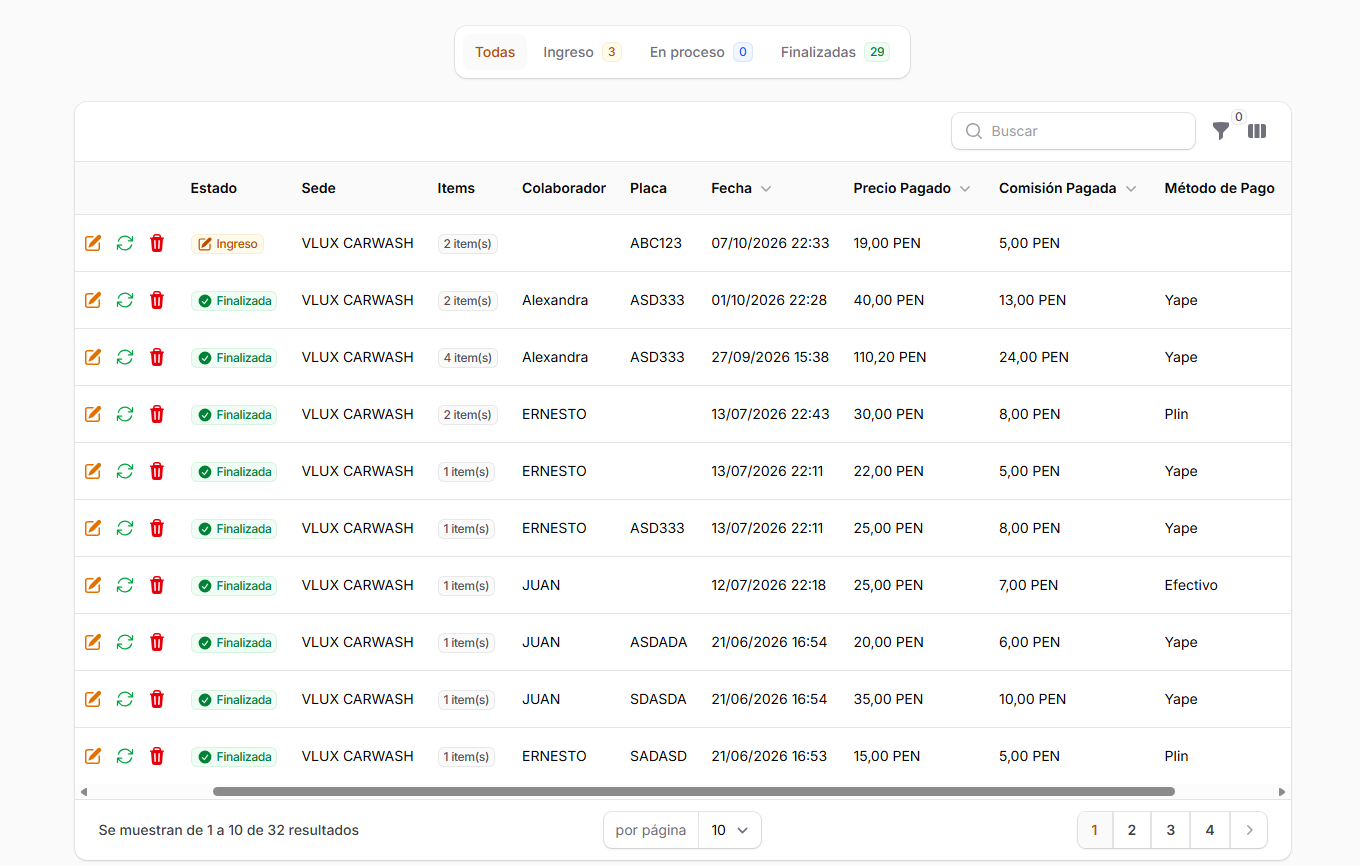Screen dimensions: 1360x866
Task: Edit the order with plate ABC123
Action: click(93, 243)
